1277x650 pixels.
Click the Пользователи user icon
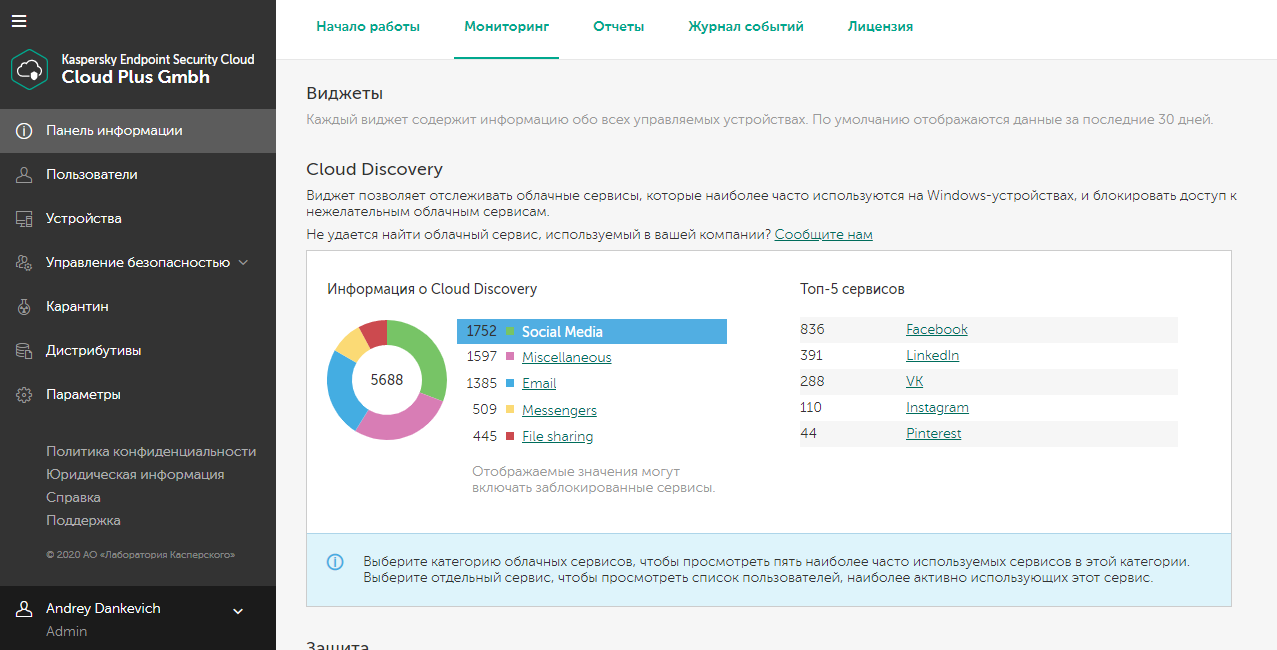tap(24, 175)
